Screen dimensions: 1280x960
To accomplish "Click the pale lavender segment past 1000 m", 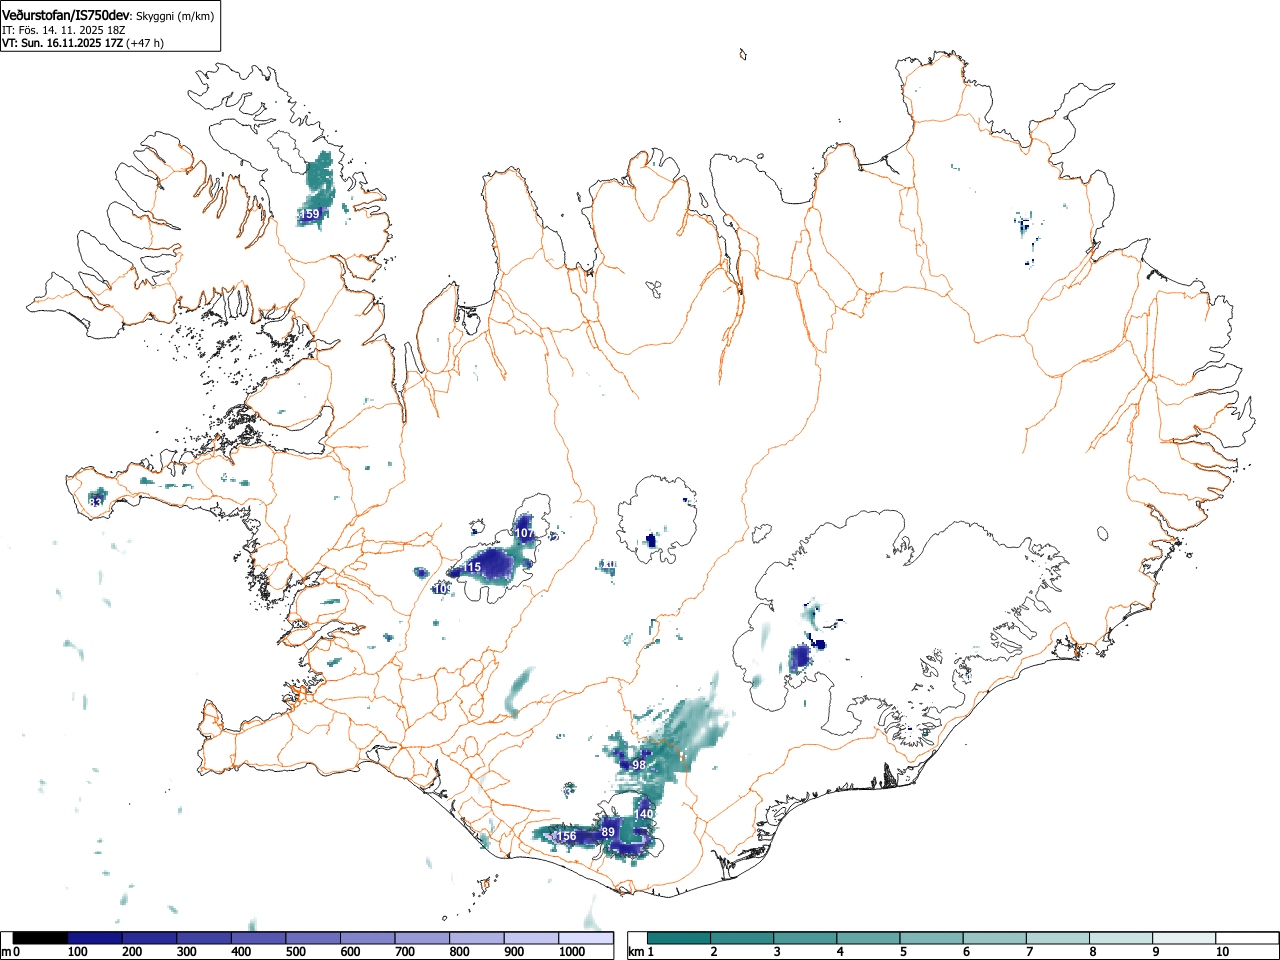I will click(586, 938).
